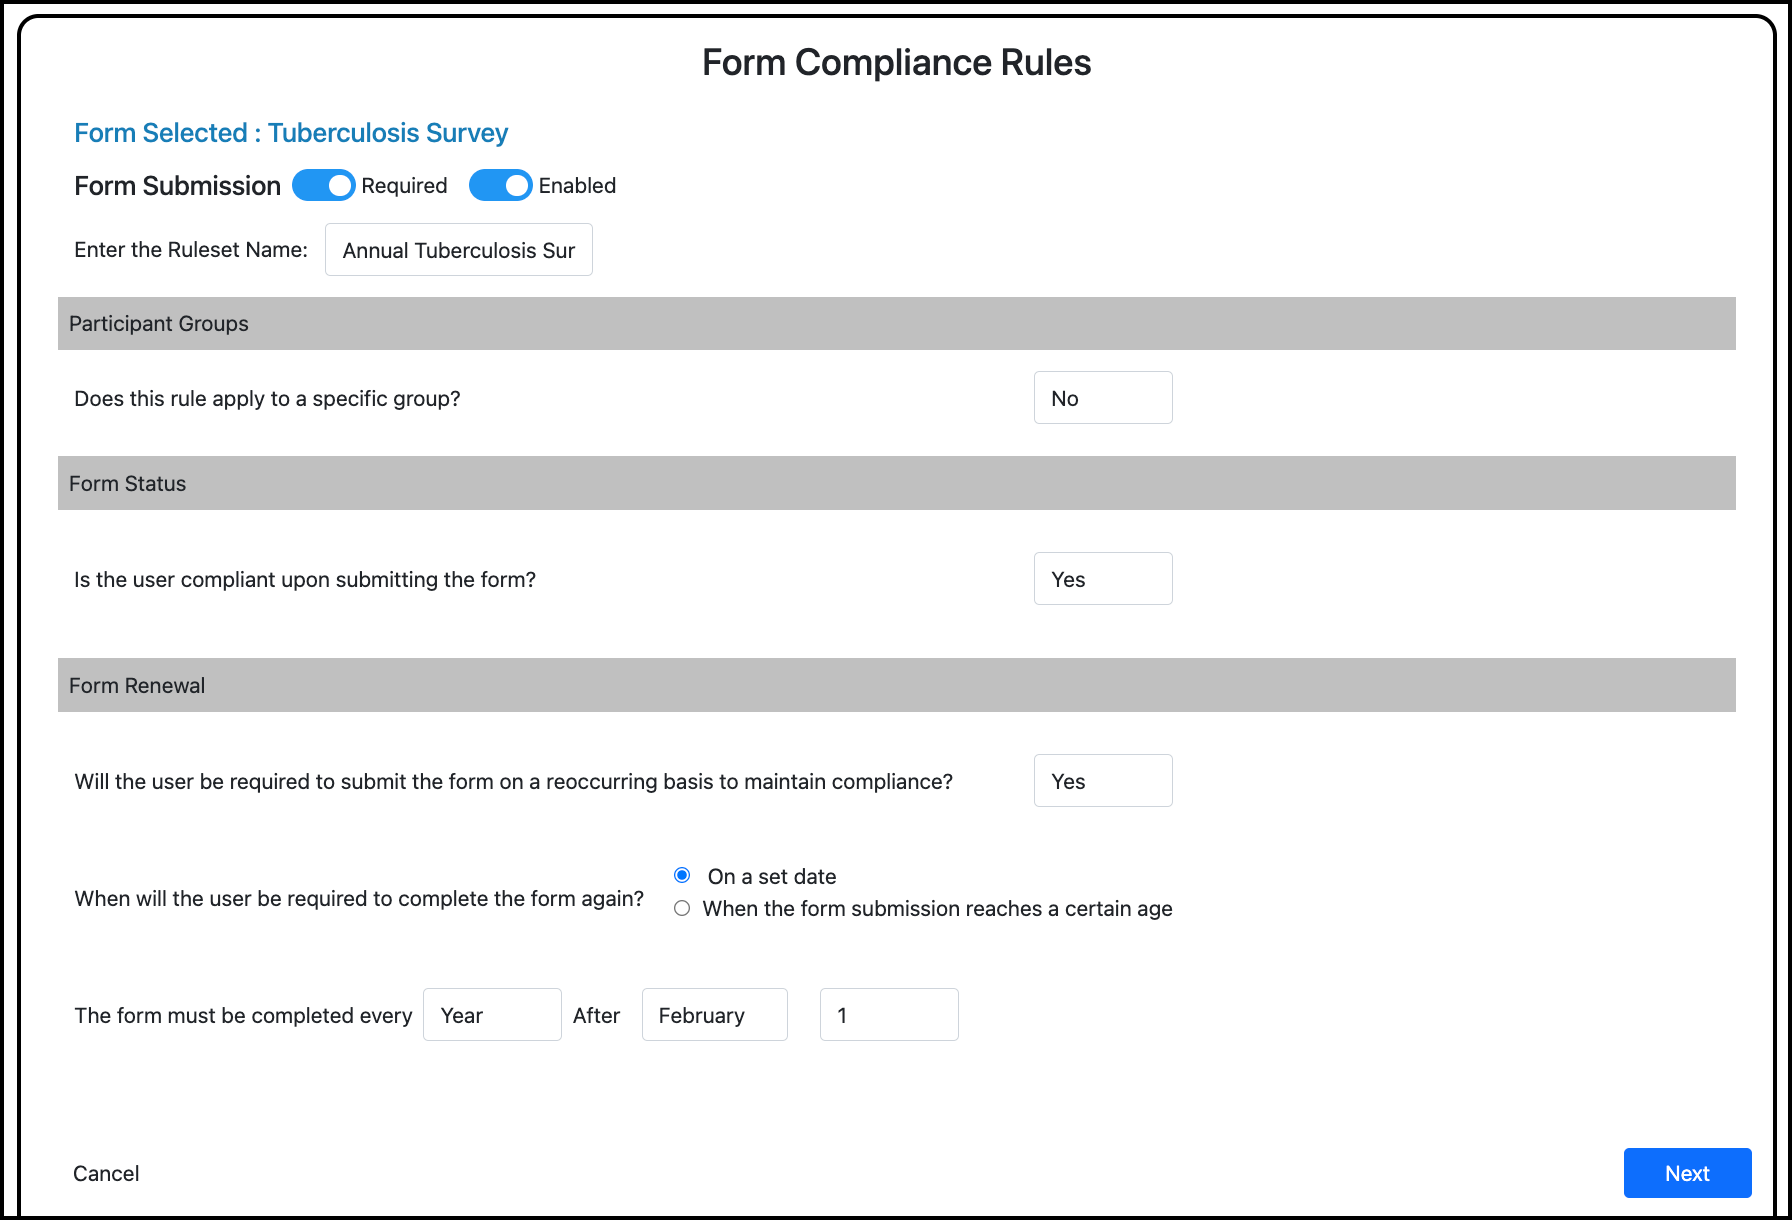Image resolution: width=1792 pixels, height=1220 pixels.
Task: Choose the form submission reaches certain age option
Action: [x=682, y=908]
